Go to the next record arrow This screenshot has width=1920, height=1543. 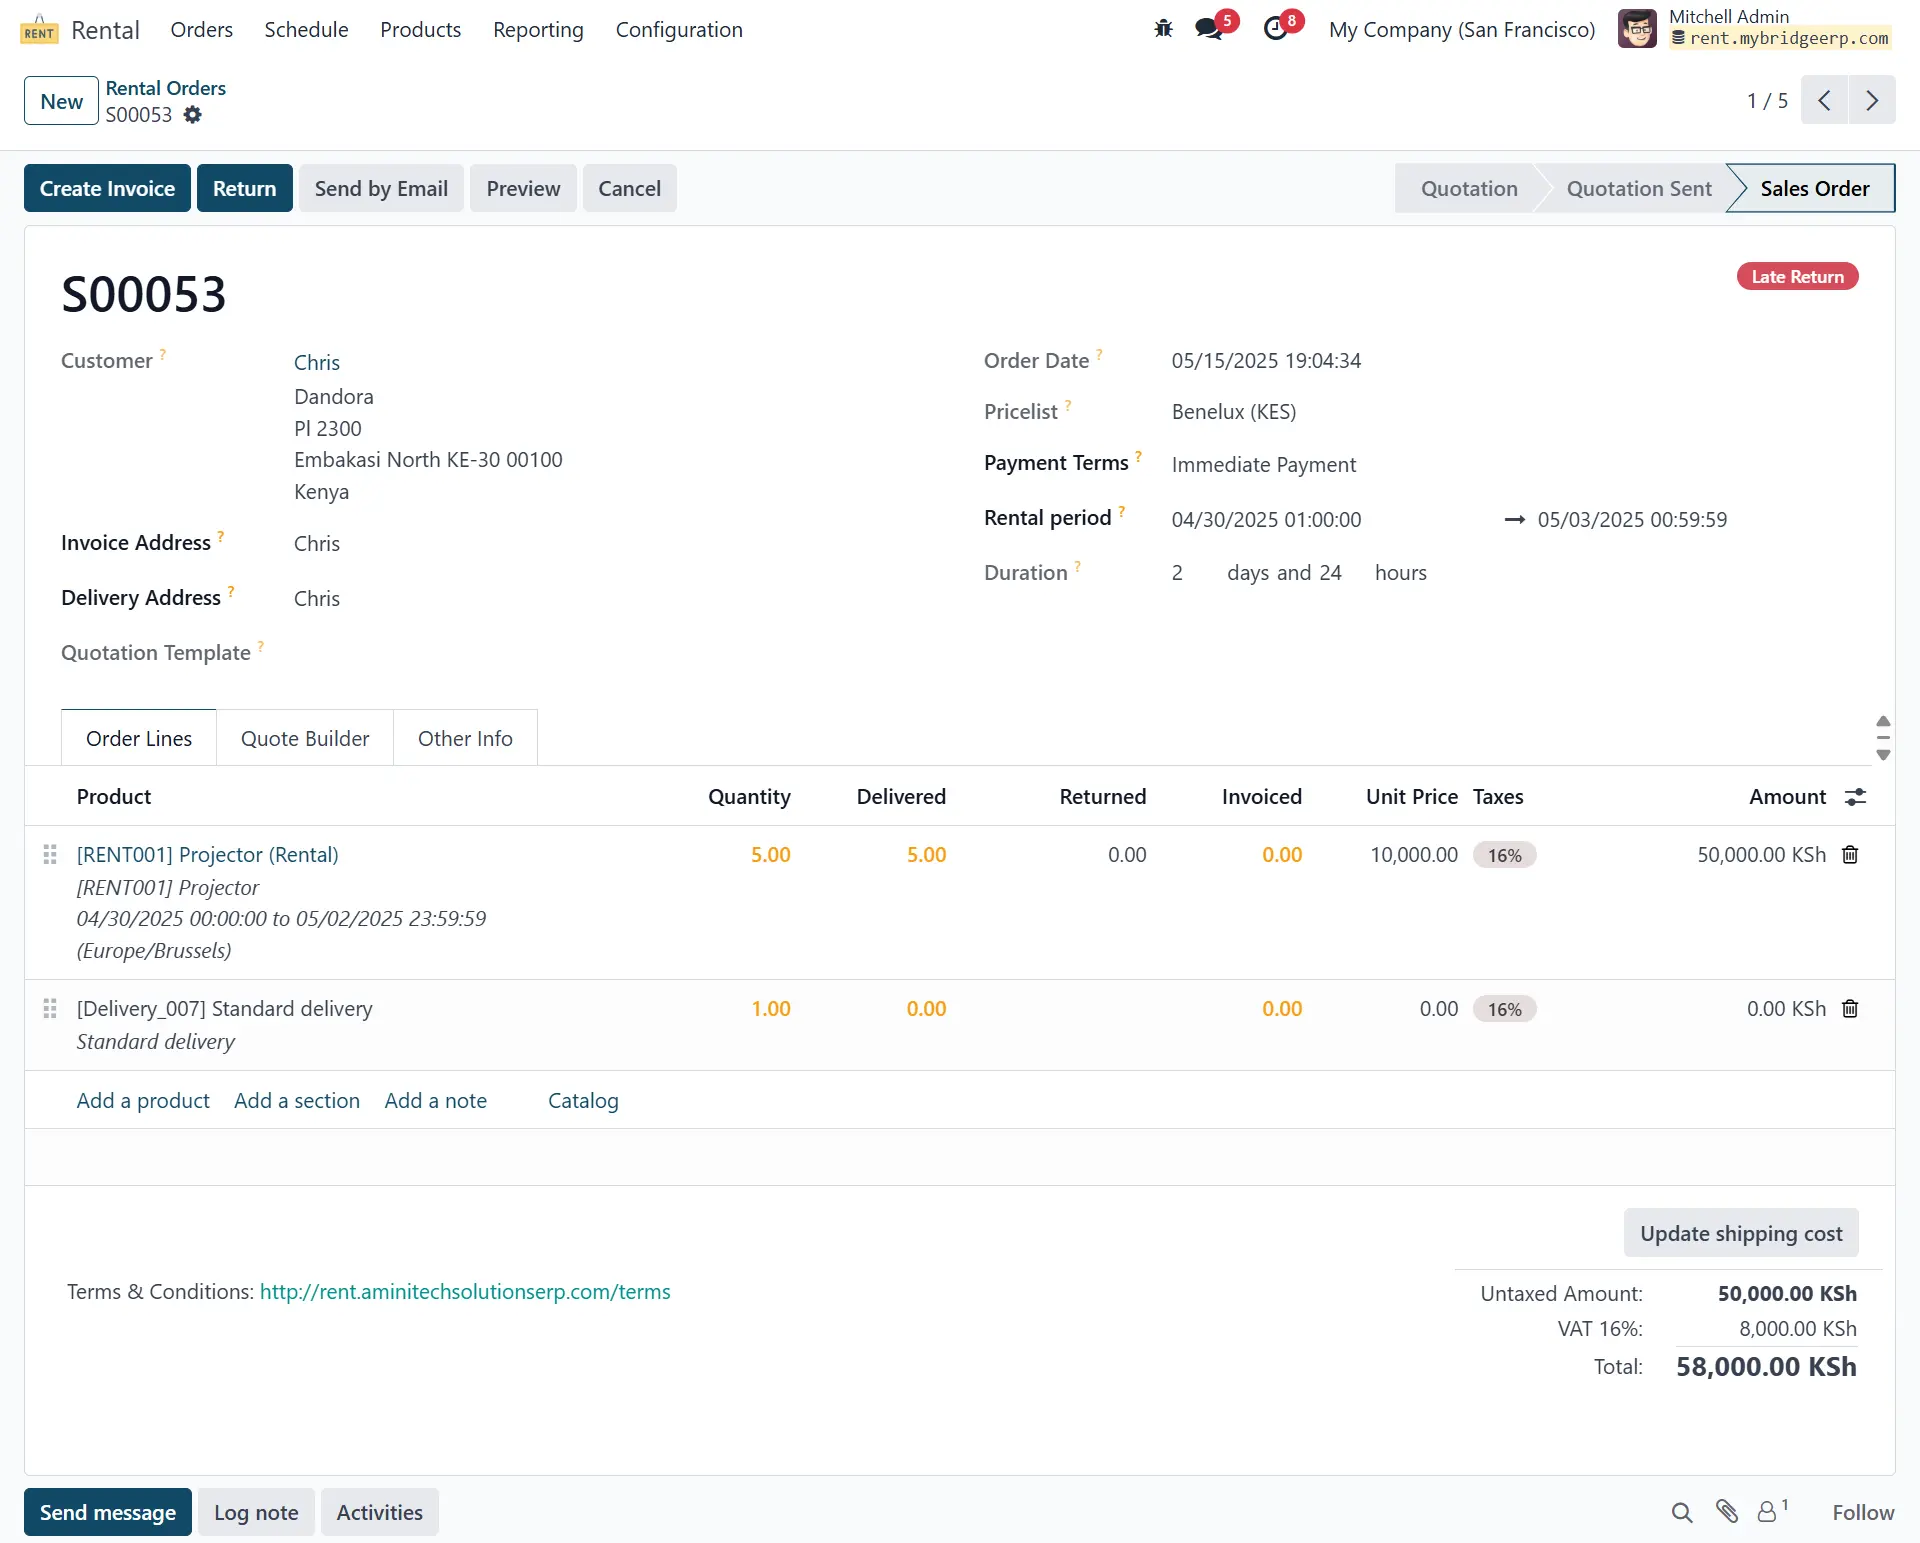[x=1872, y=100]
